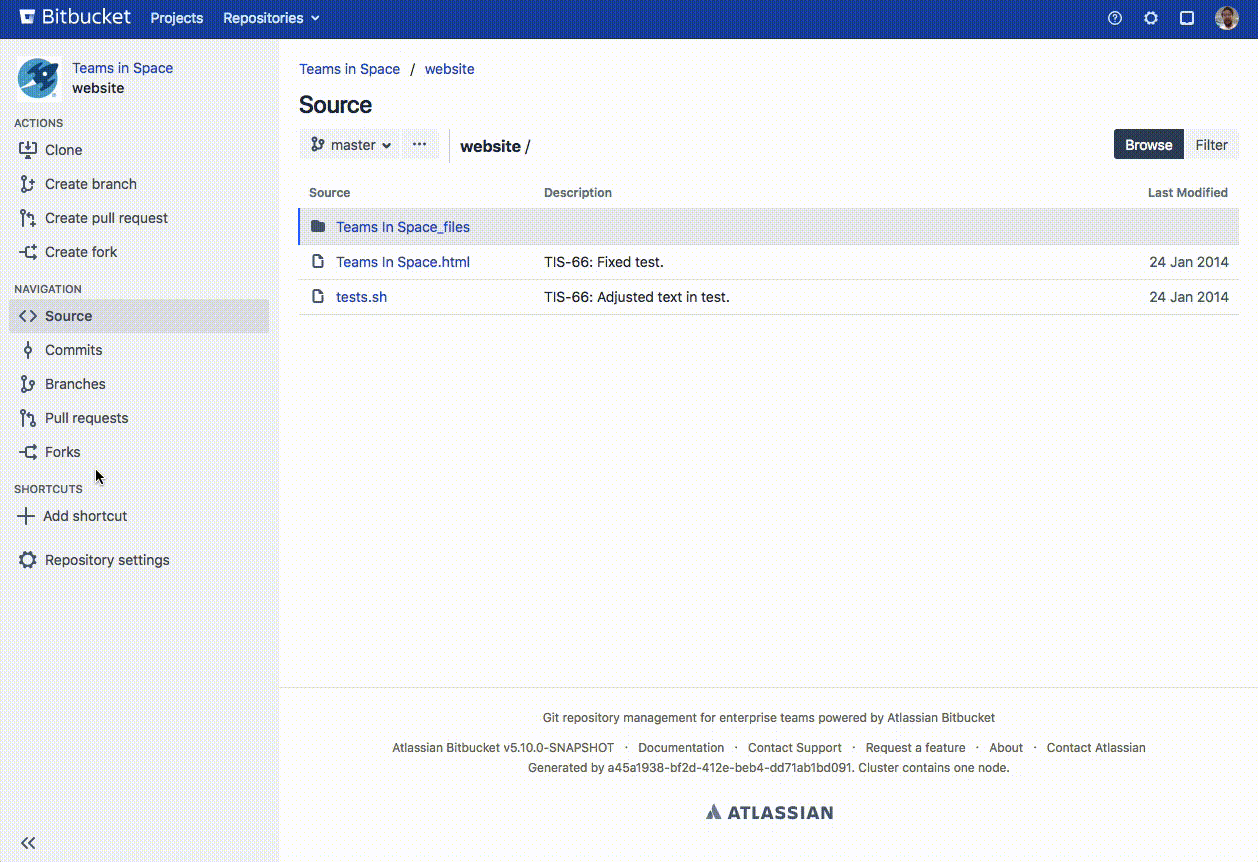Image resolution: width=1258 pixels, height=862 pixels.
Task: Open the Source navigation item
Action: point(70,316)
